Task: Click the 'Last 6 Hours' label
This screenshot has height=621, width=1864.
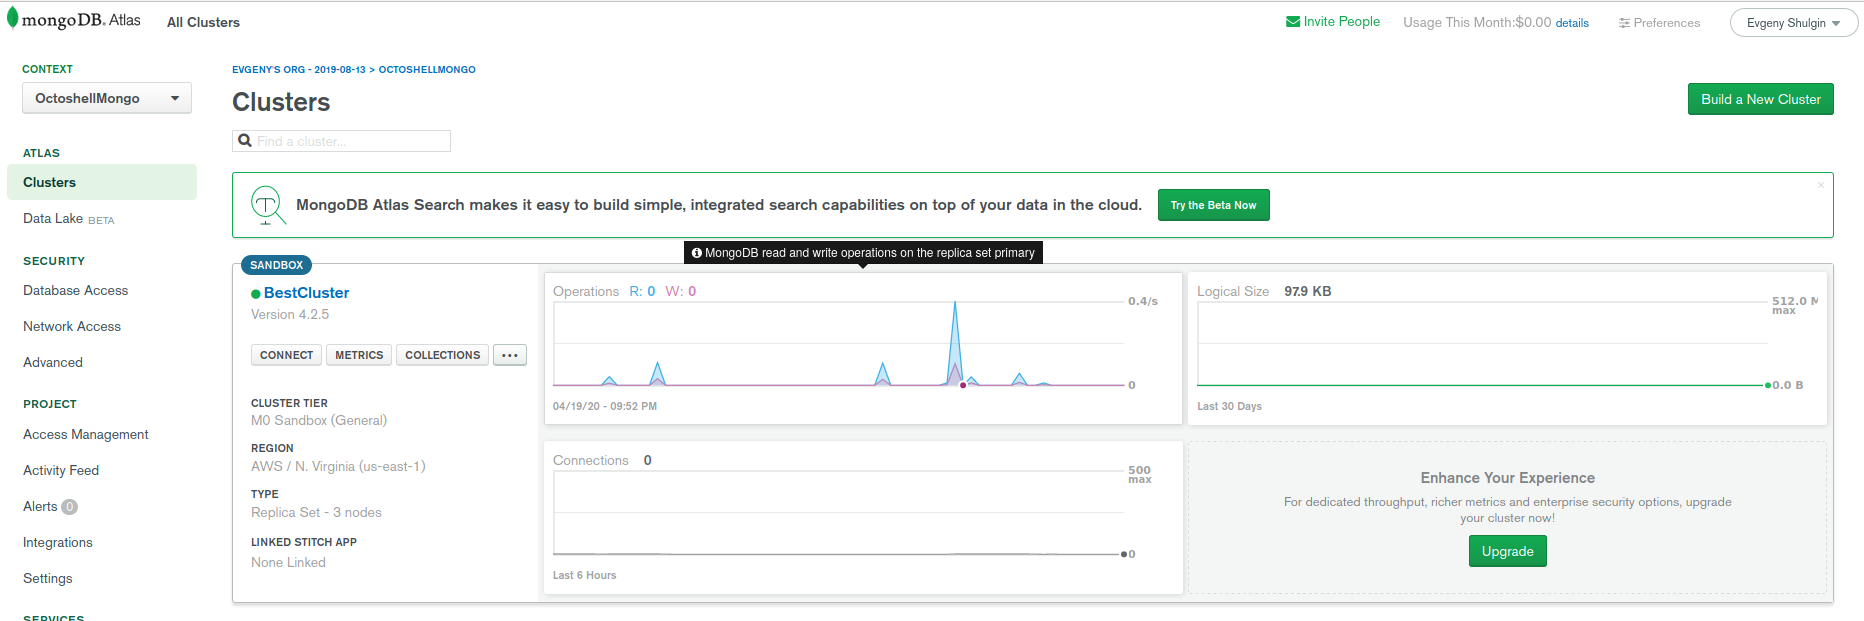Action: tap(584, 575)
